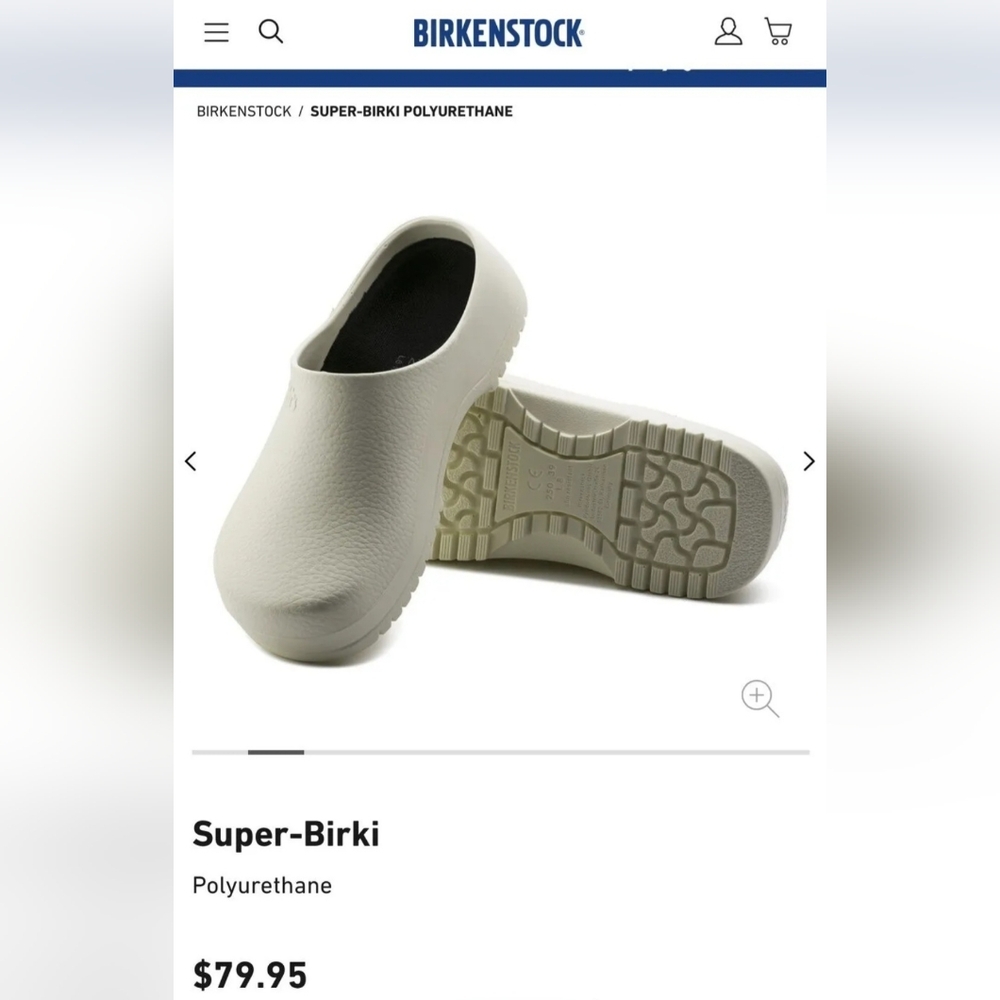Viewport: 1000px width, 1000px height.
Task: Go back using left chevron arrow
Action: [x=191, y=461]
